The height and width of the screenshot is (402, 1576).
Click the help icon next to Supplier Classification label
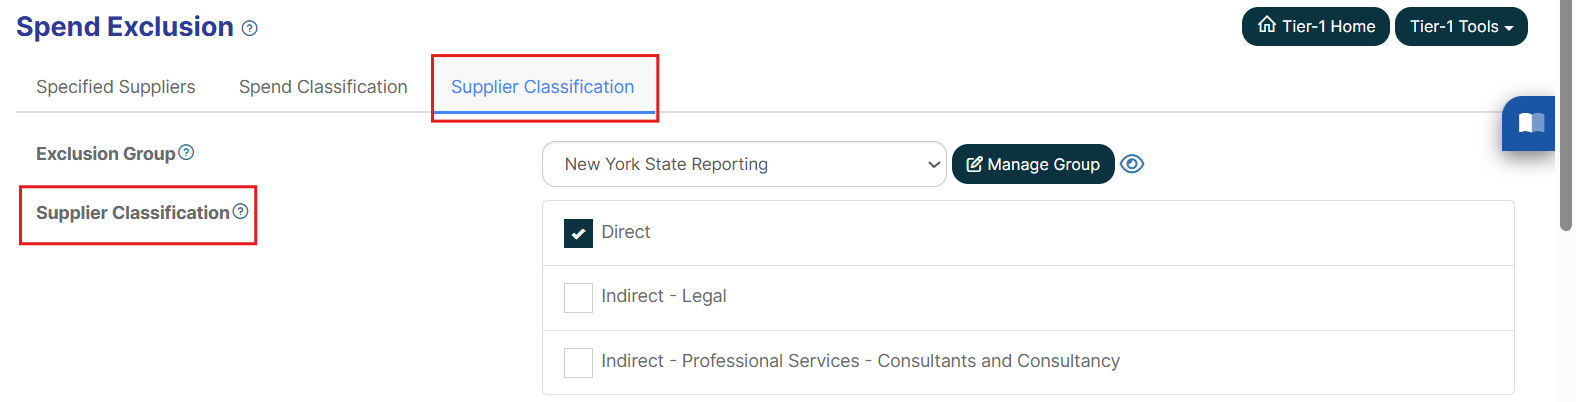[240, 211]
